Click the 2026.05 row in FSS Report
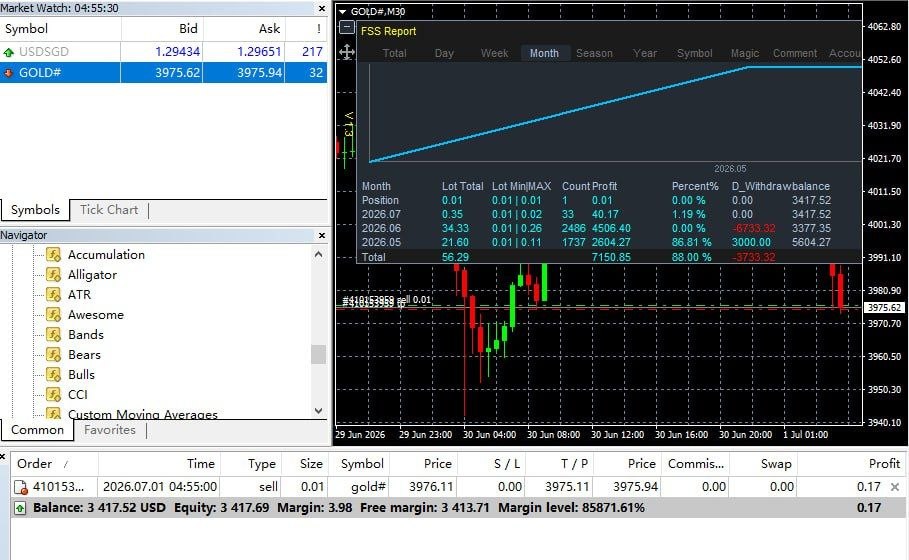Screen dimensions: 909x560 609,242
